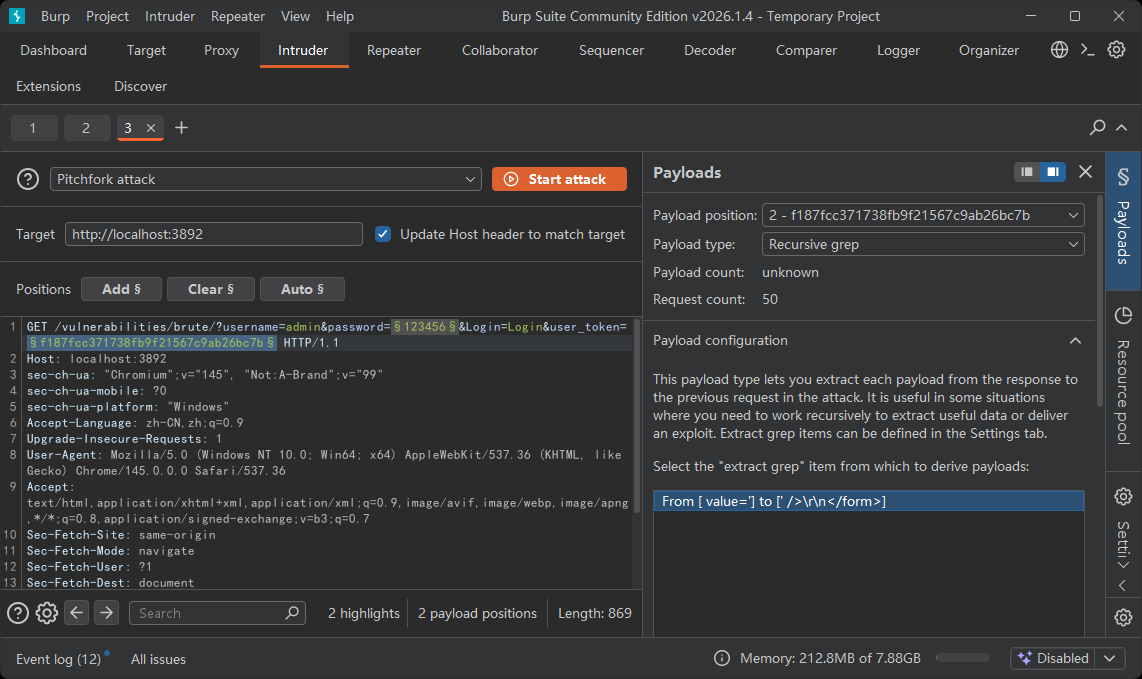
Task: Open Resource pool side panel icon
Action: tap(1123, 315)
